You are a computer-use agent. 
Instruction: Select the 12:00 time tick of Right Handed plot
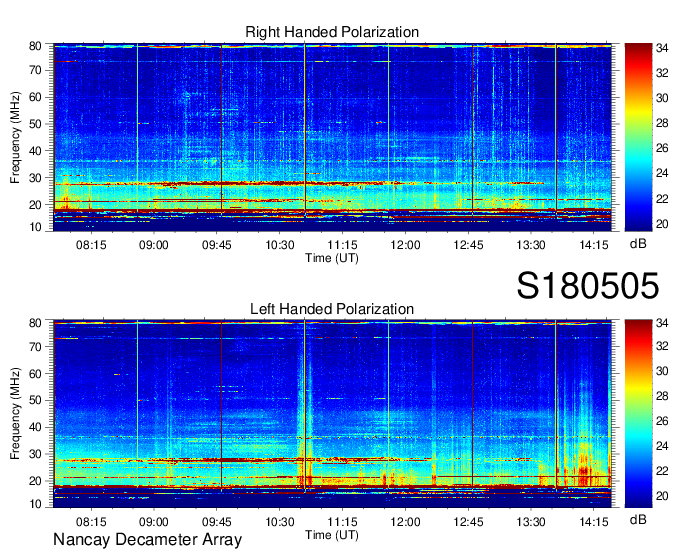[405, 245]
